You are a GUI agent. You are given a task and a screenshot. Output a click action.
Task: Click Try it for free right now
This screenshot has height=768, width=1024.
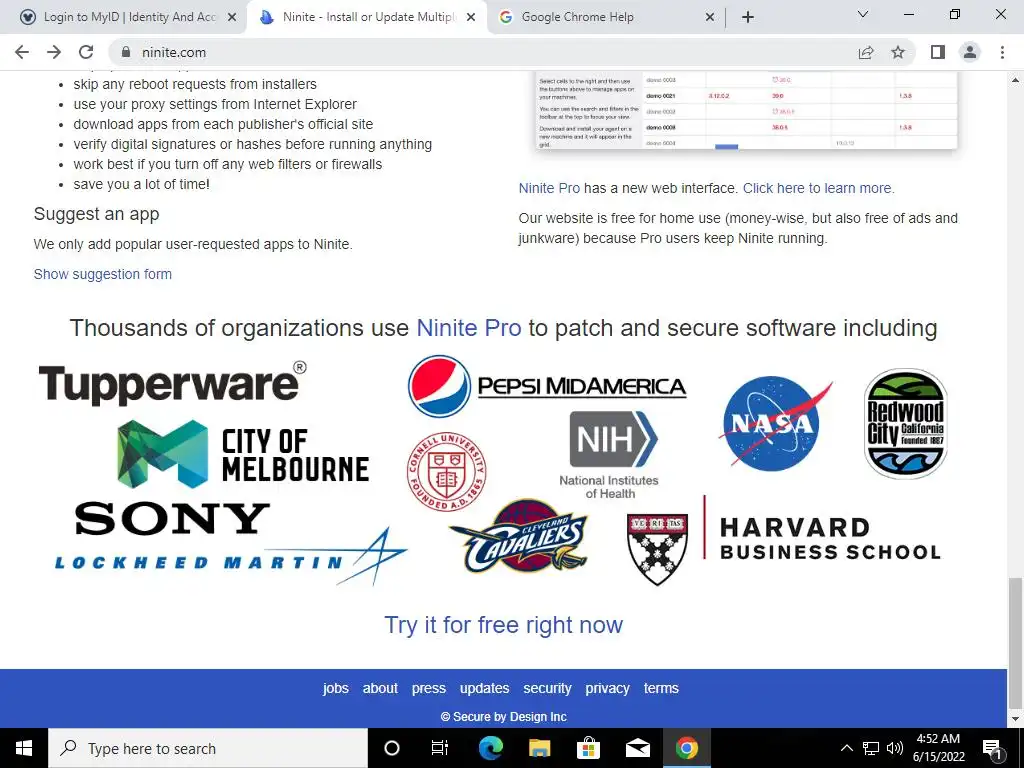[x=504, y=625]
